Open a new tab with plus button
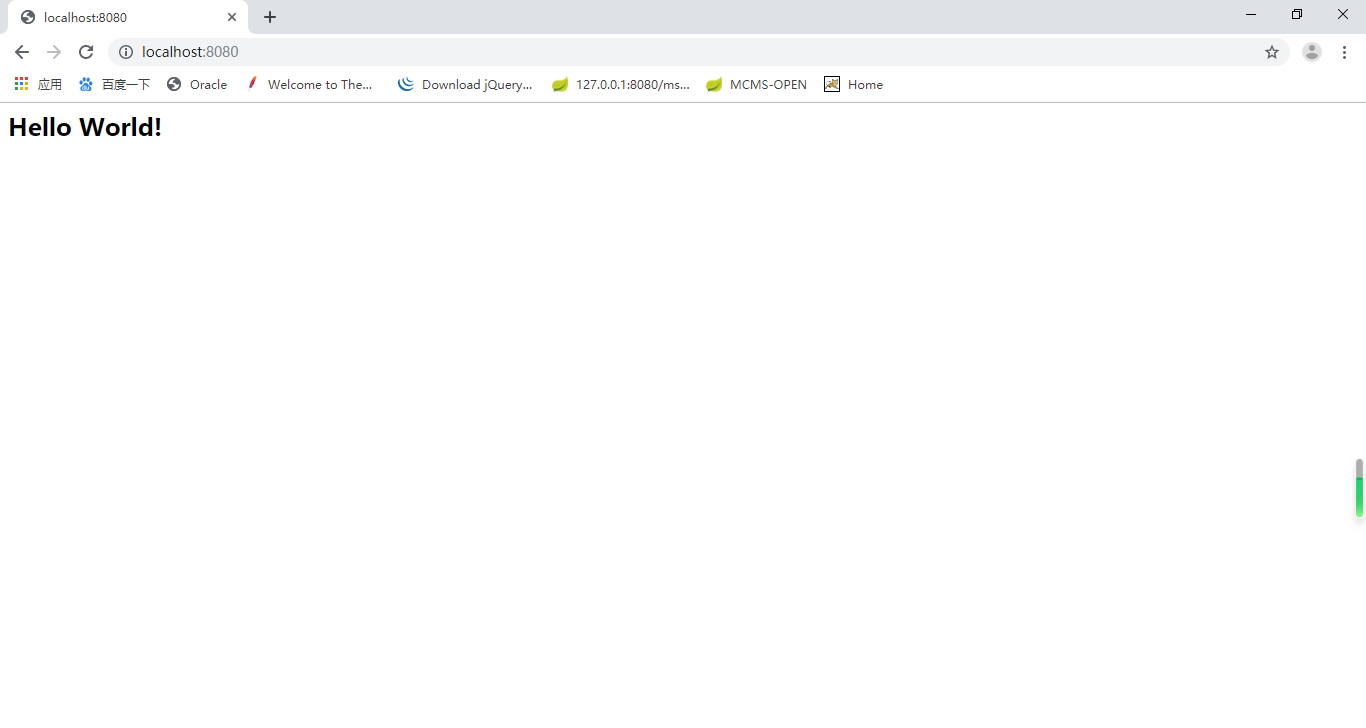 [x=270, y=17]
